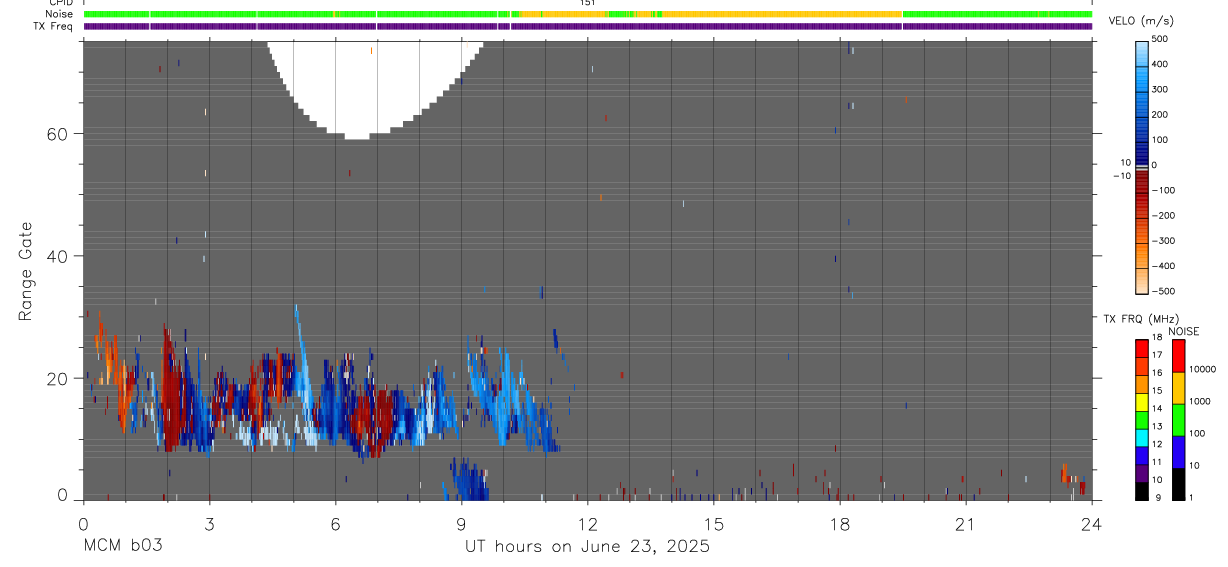
Task: Click the x-axis tick label '3'
Action: tap(208, 524)
